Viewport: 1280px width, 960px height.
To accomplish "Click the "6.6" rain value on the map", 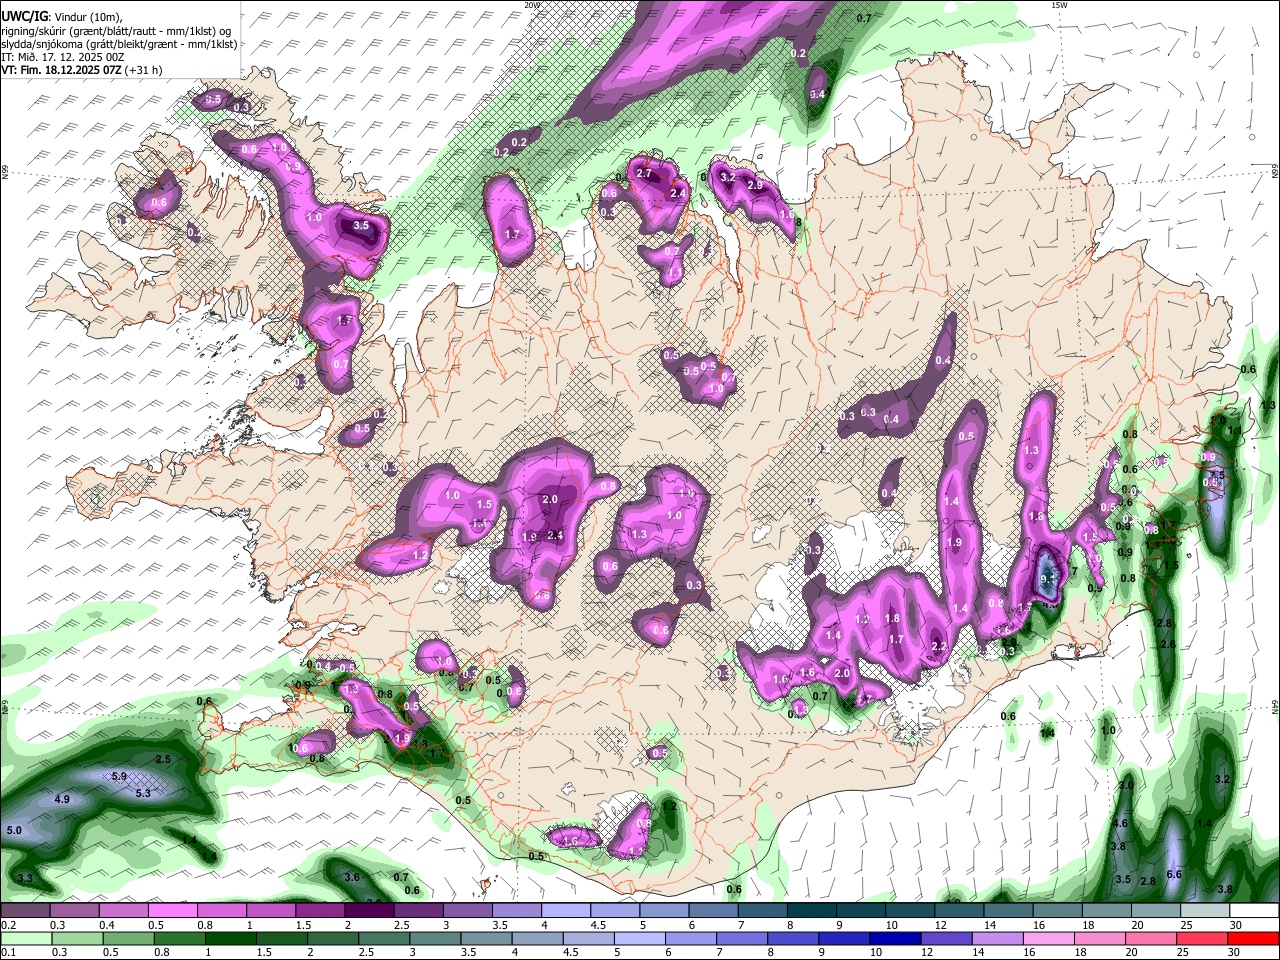I will (x=1174, y=875).
